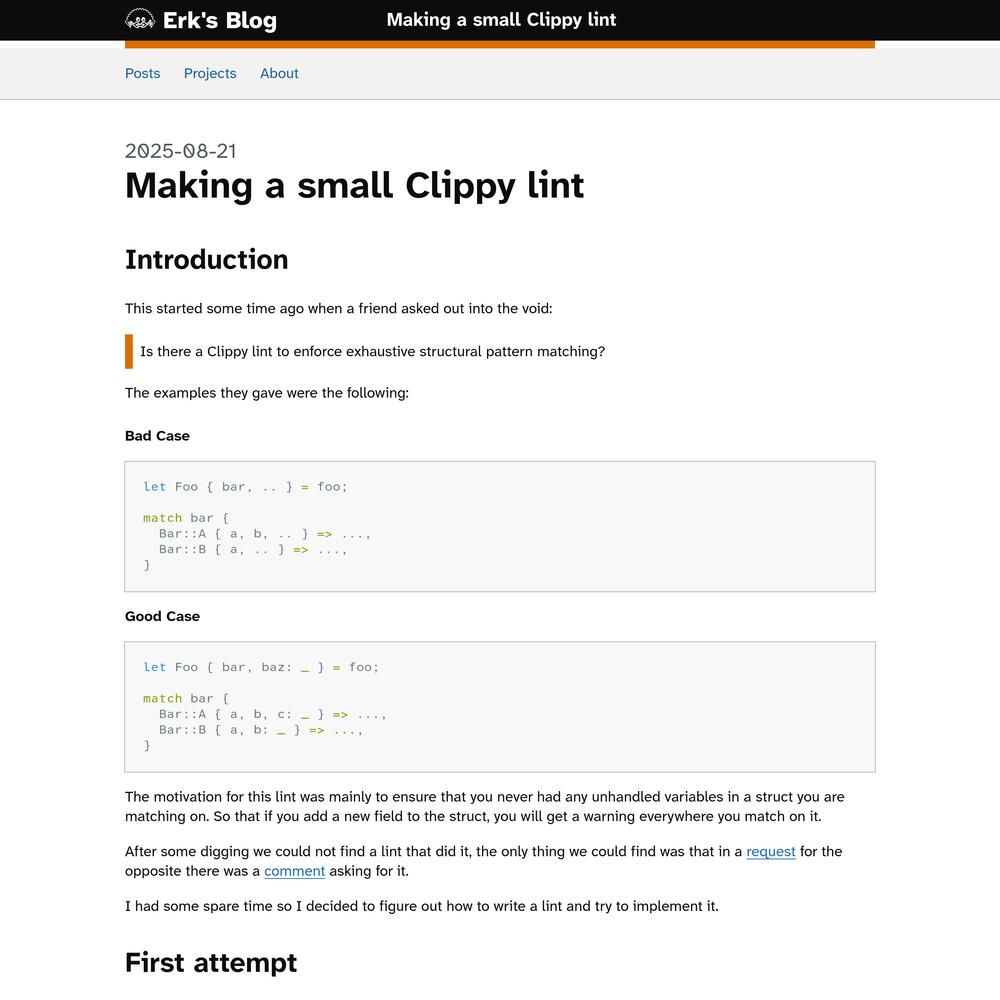This screenshot has width=1000, height=1000.
Task: Click inside the Bad Case code block
Action: (500, 526)
